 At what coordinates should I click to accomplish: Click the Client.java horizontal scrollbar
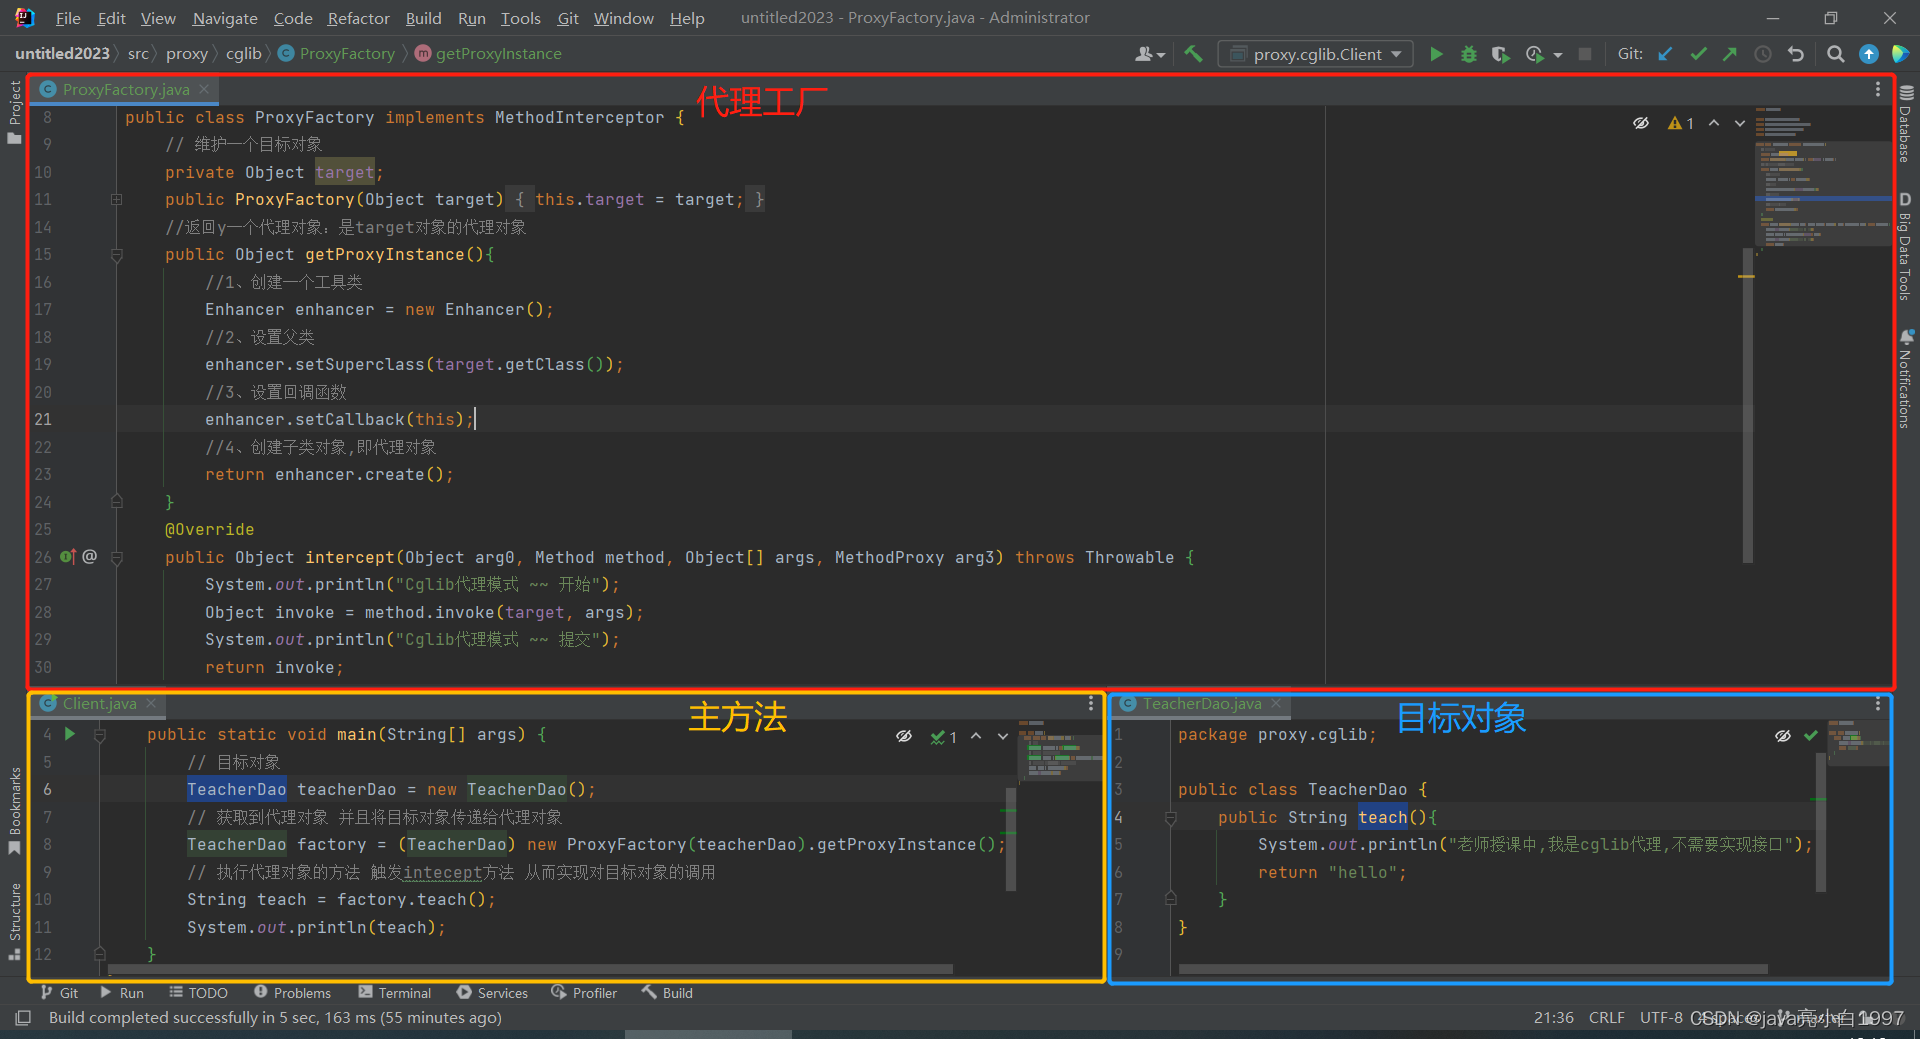click(x=530, y=969)
